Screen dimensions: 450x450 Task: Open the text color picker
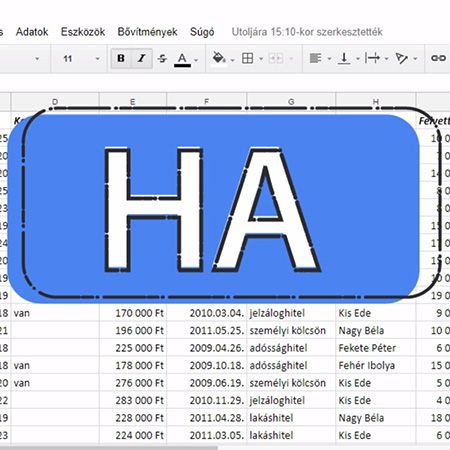[182, 59]
